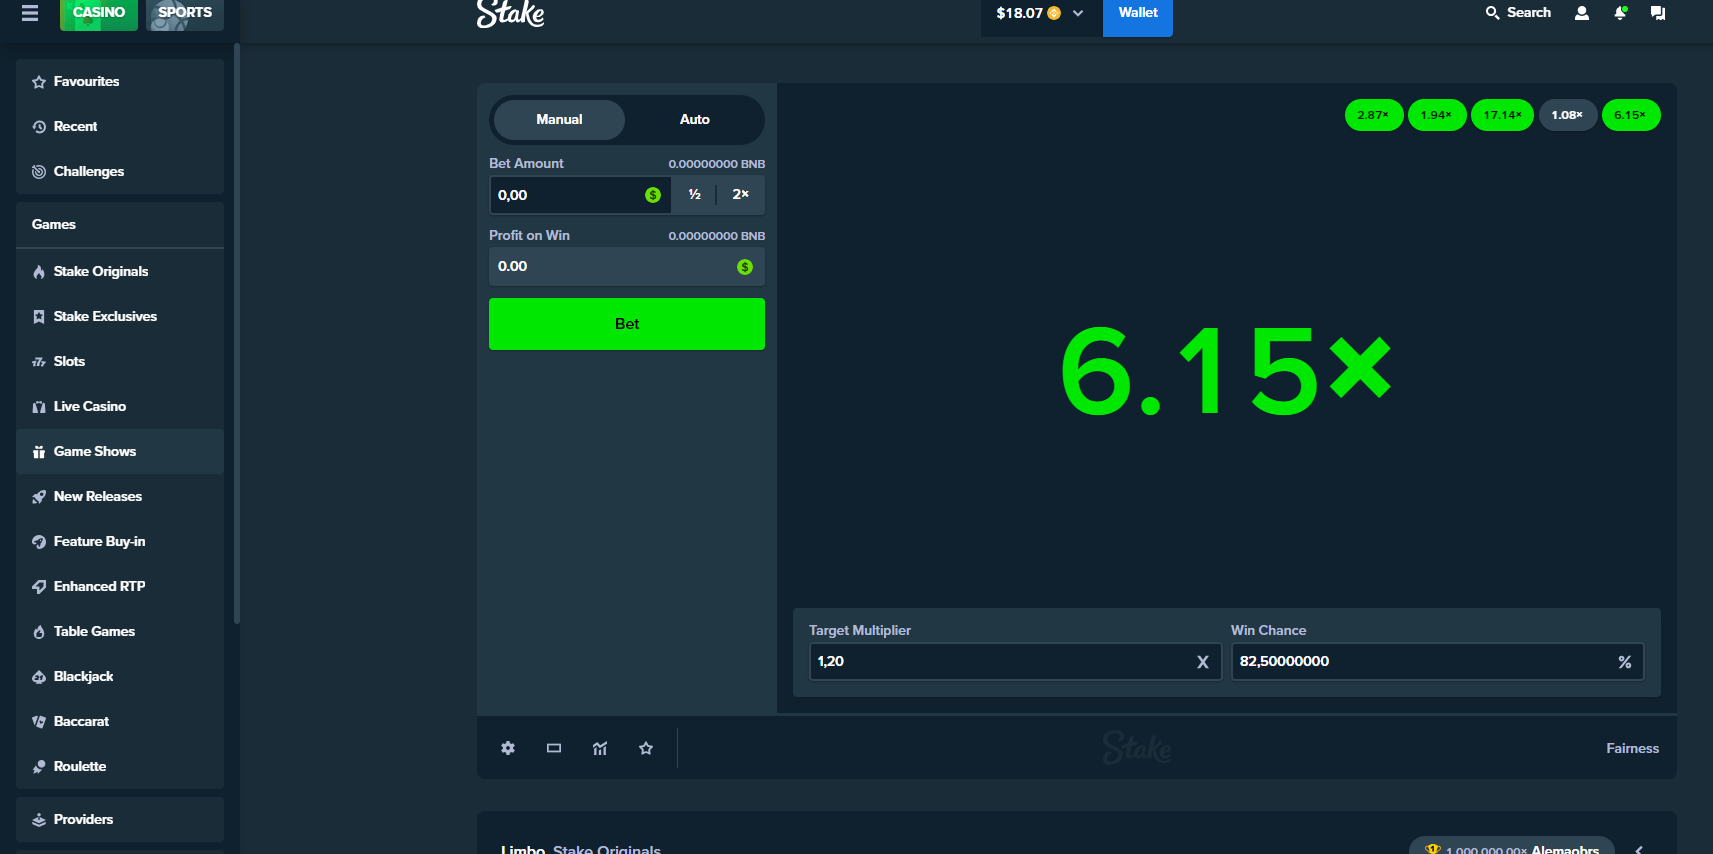Image resolution: width=1713 pixels, height=854 pixels.
Task: Collapse the Limbo game info section
Action: pyautogui.click(x=1639, y=849)
